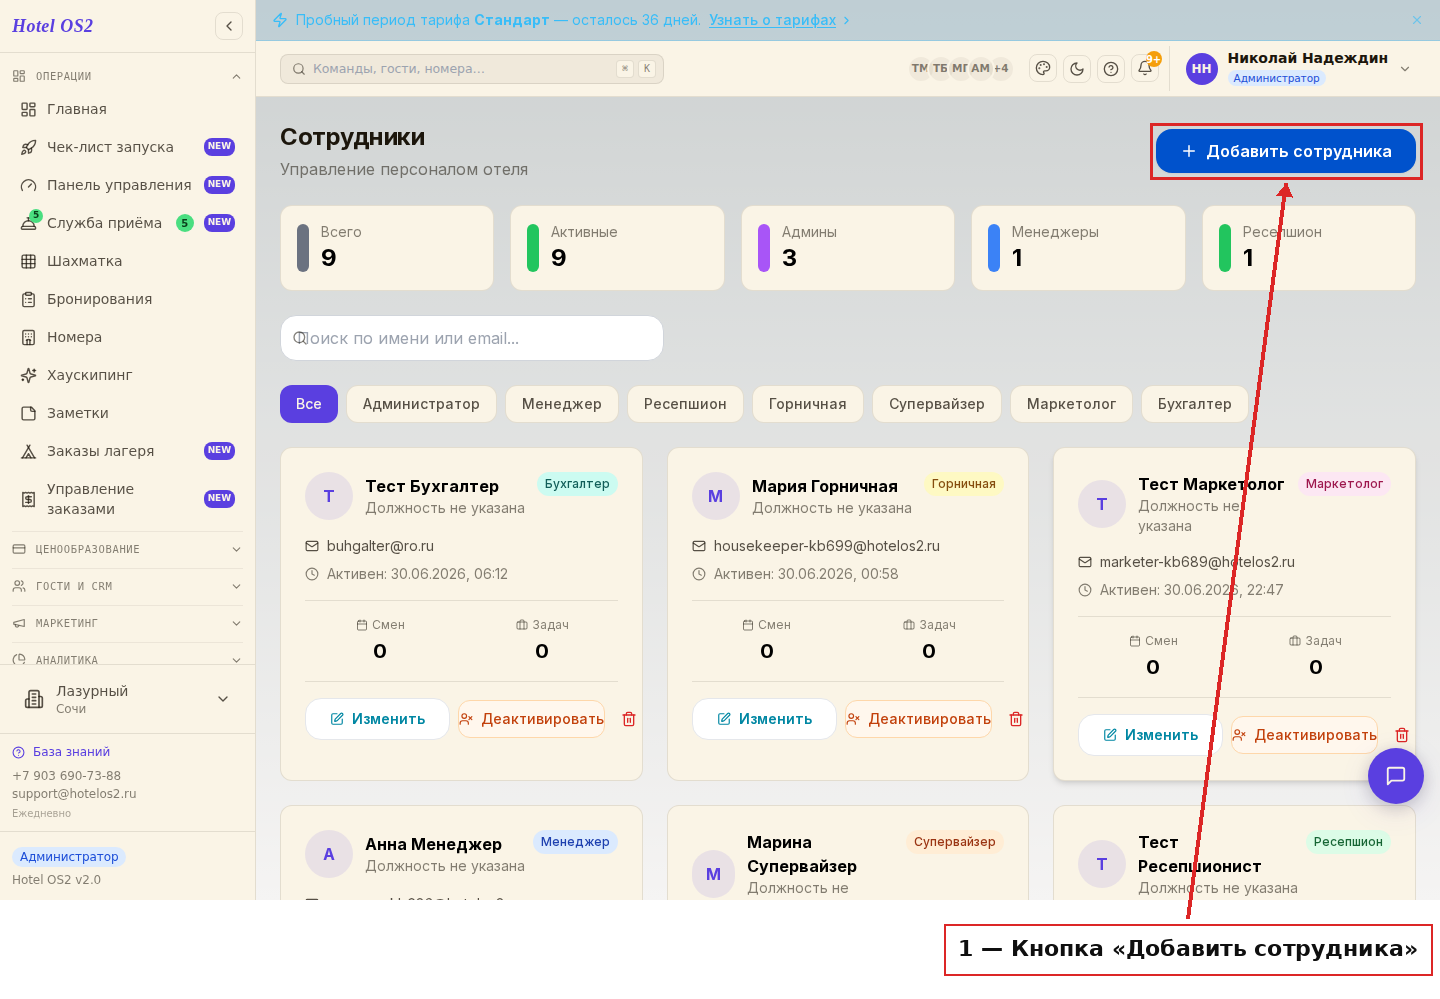Delete Мария Горничная with trash icon
The image size is (1440, 999).
tap(1016, 719)
